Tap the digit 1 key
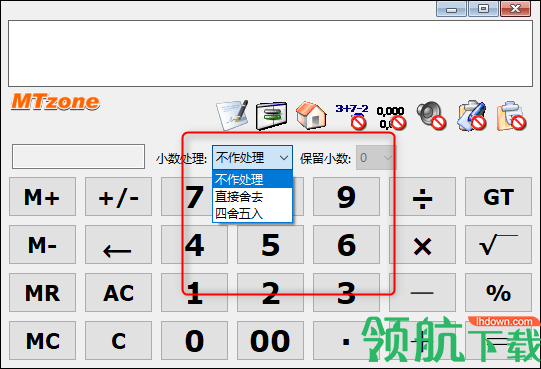The image size is (541, 369). tap(194, 293)
